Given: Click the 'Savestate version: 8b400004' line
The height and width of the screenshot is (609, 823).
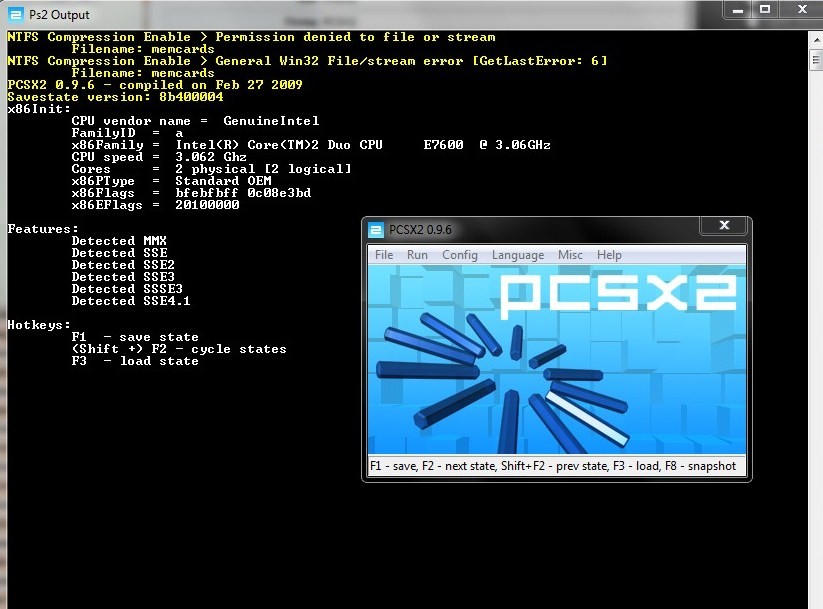Looking at the screenshot, I should pos(115,97).
